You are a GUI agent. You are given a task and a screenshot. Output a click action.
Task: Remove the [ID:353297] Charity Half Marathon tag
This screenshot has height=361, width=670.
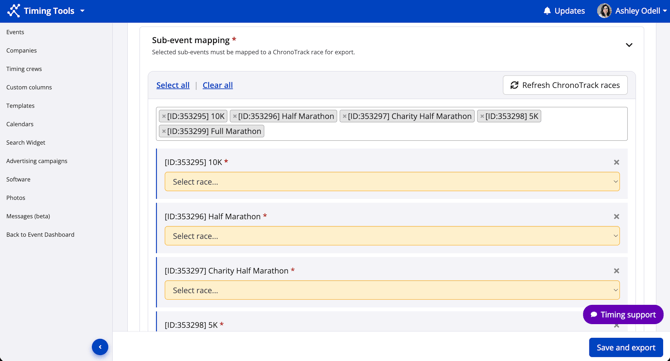344,116
